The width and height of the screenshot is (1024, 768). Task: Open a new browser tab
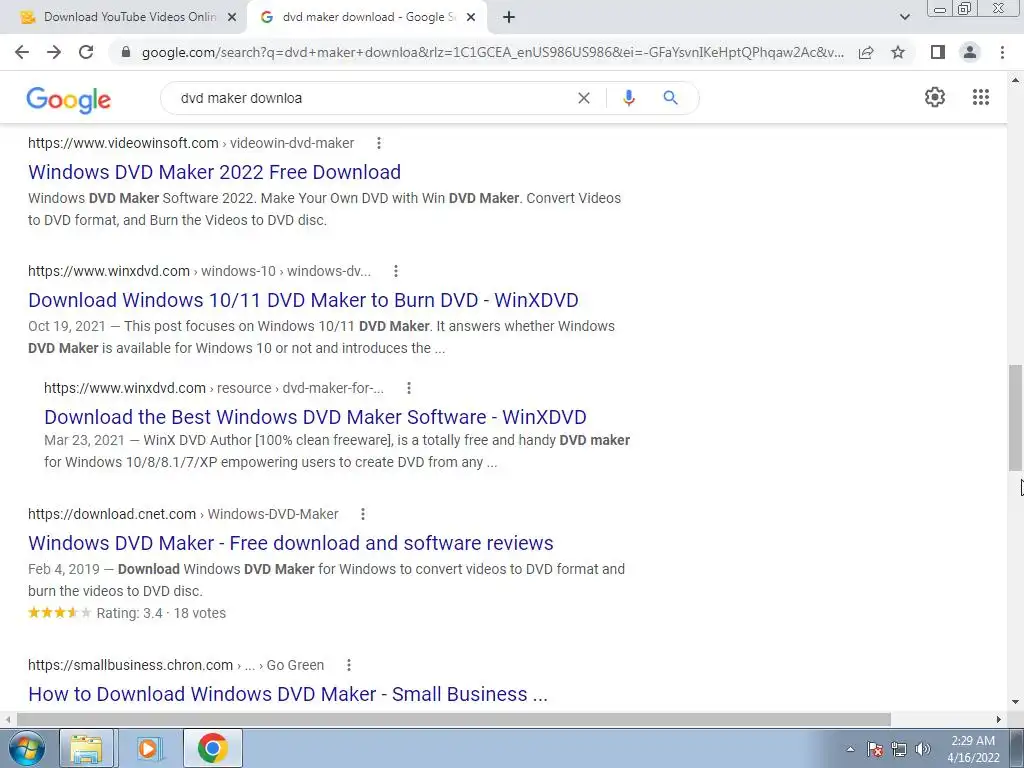point(509,17)
